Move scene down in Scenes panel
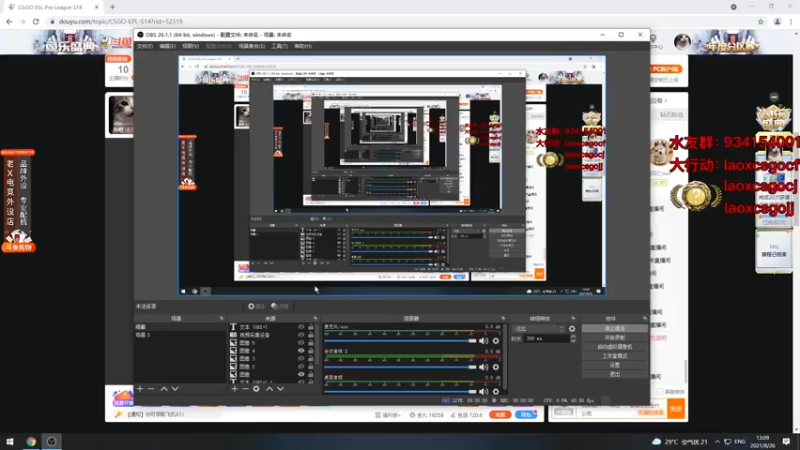 click(x=175, y=389)
